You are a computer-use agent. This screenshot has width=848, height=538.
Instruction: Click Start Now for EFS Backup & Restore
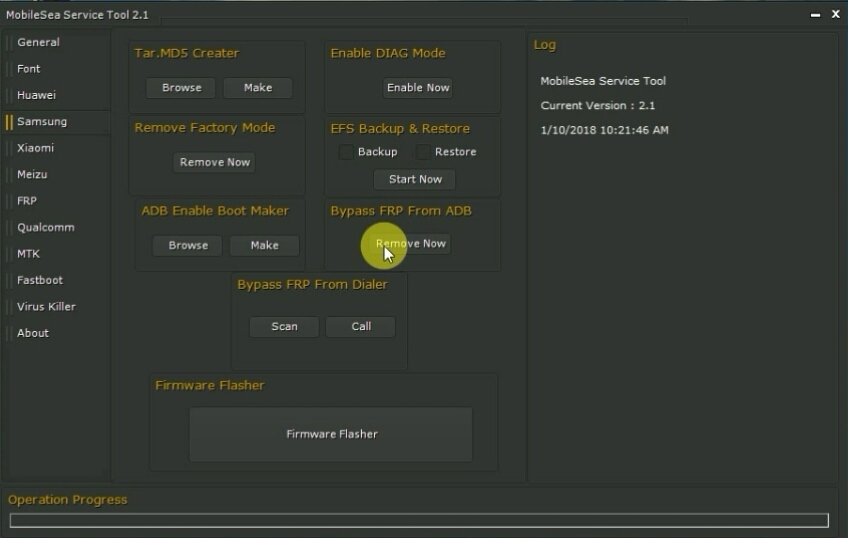[415, 180]
